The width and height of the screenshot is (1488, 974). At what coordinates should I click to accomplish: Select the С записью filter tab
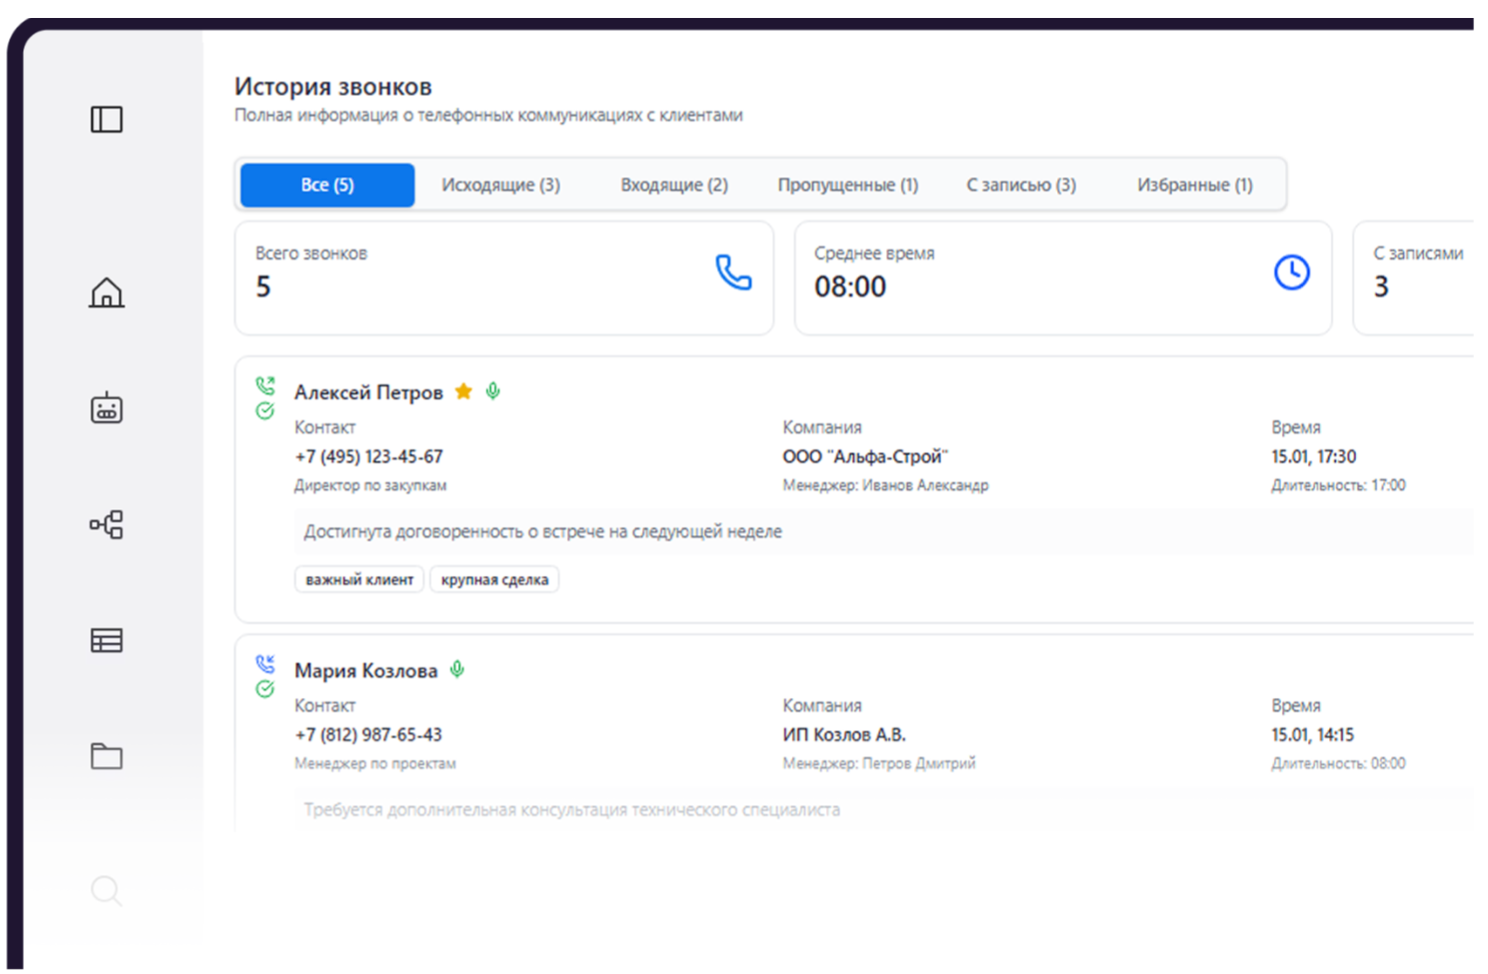click(1019, 184)
